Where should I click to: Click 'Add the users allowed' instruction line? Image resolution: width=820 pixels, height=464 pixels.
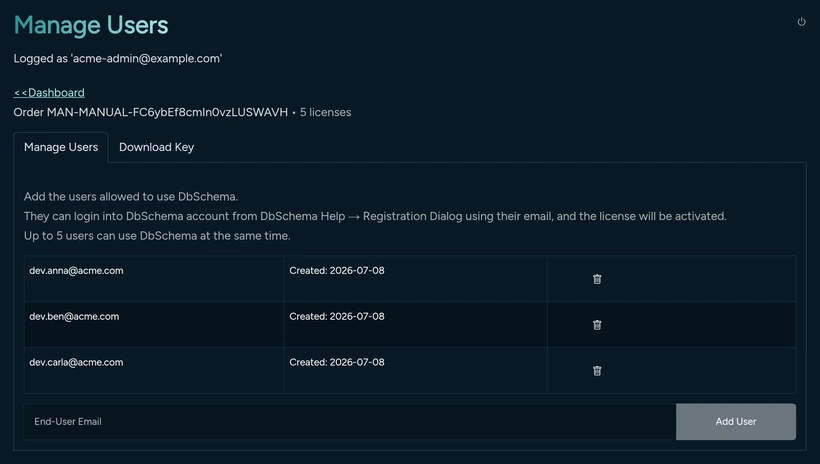pyautogui.click(x=131, y=197)
